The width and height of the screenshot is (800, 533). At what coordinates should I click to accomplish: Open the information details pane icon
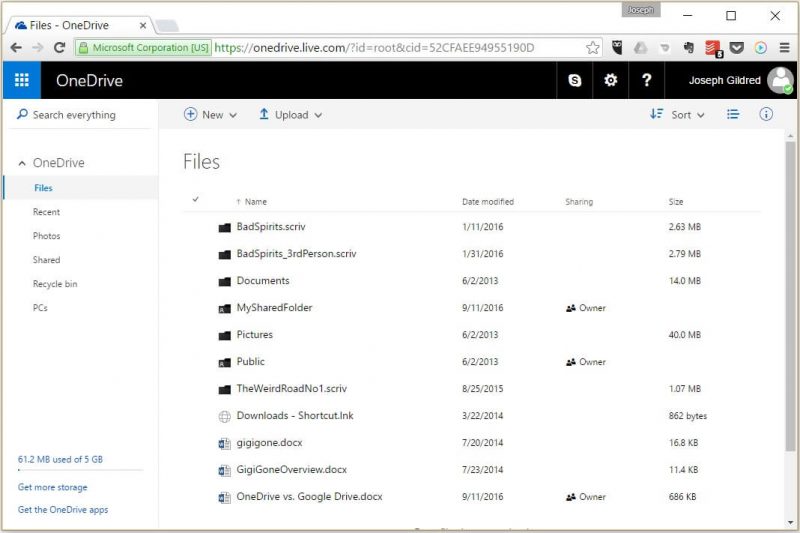[x=766, y=114]
